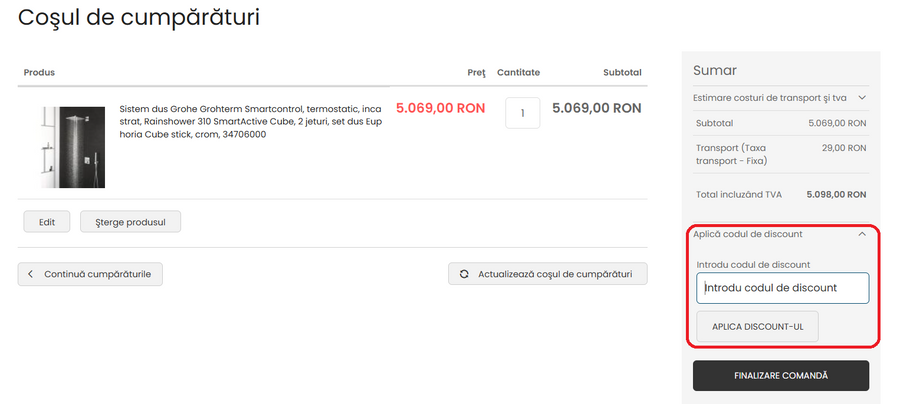This screenshot has width=900, height=404.
Task: Click the quantity field showing 1
Action: pyautogui.click(x=522, y=113)
